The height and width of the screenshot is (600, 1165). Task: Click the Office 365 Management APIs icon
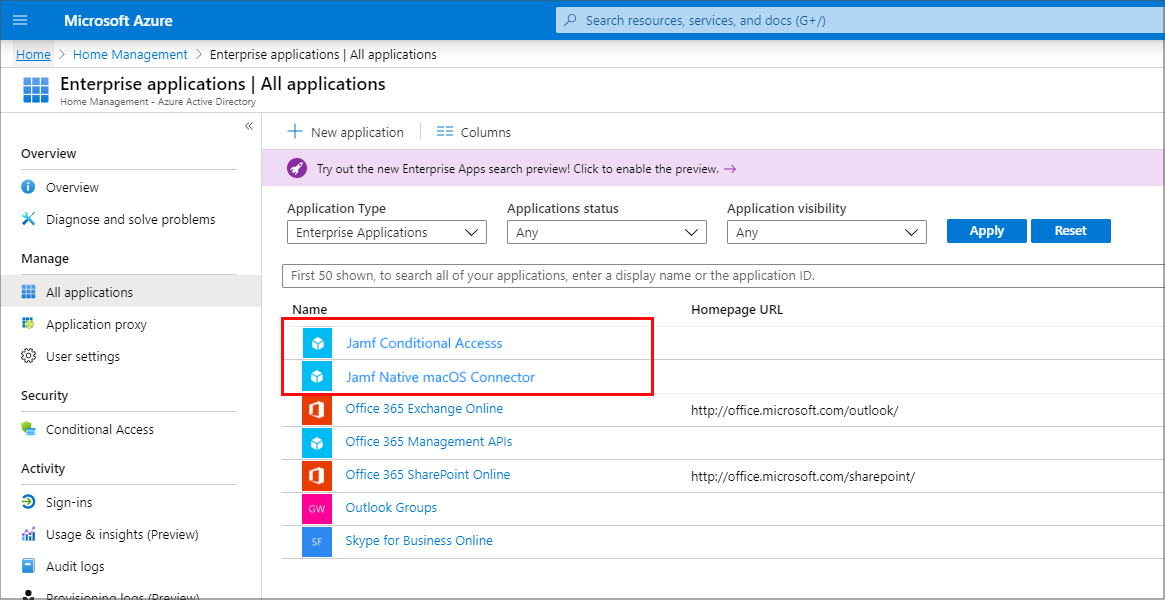pyautogui.click(x=317, y=443)
